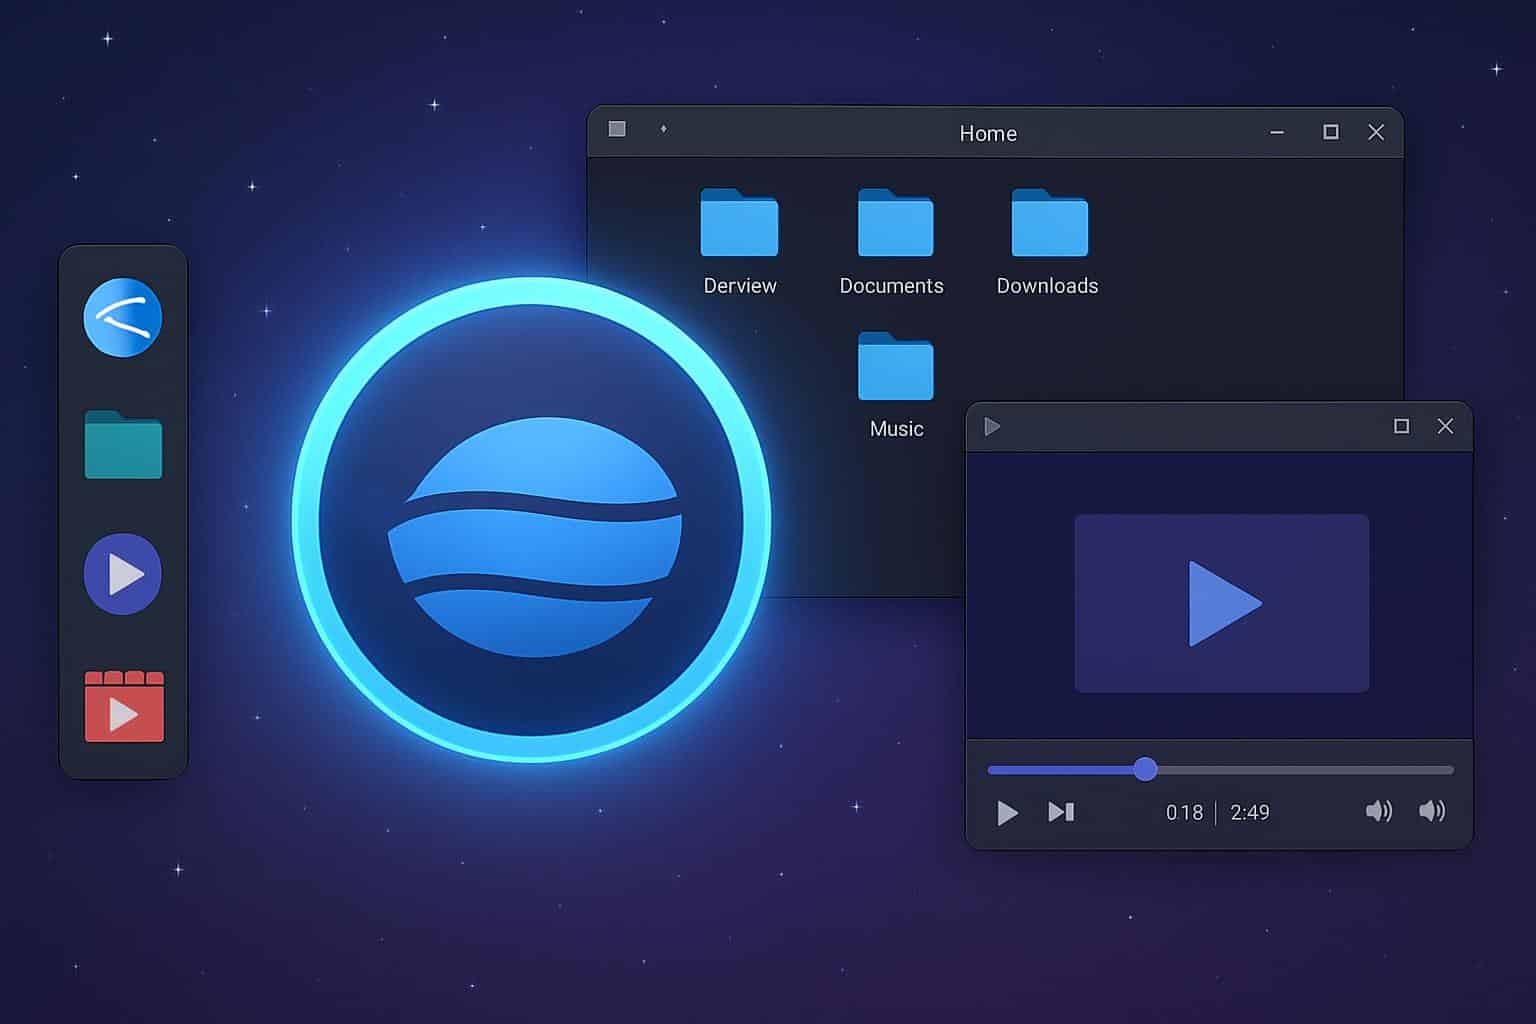Click the glowing blue globe logo
The width and height of the screenshot is (1536, 1024).
coord(532,520)
